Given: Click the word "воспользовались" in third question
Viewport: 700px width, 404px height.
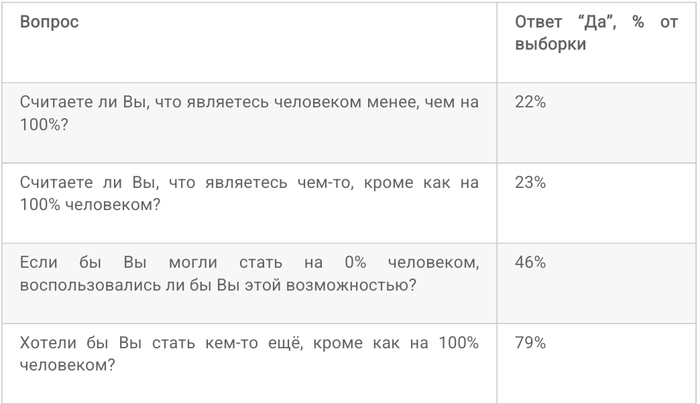Looking at the screenshot, I should tap(78, 285).
